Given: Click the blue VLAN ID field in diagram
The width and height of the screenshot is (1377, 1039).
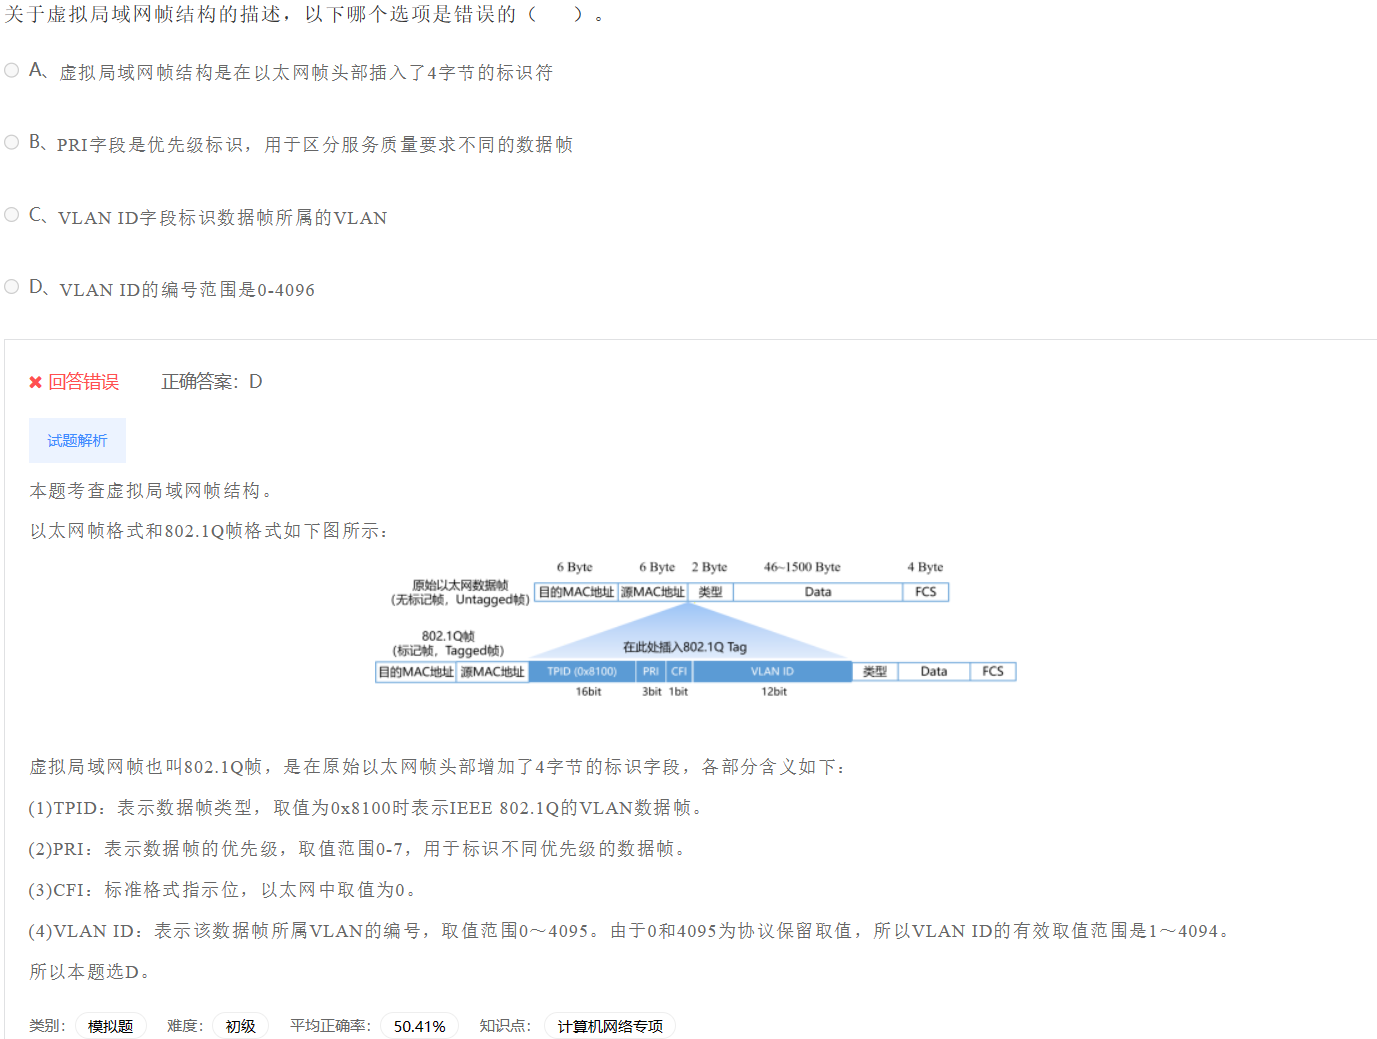Looking at the screenshot, I should click(x=772, y=672).
